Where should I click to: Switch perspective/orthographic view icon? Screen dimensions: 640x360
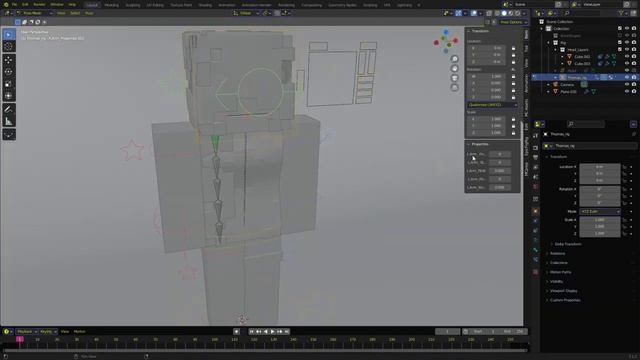tap(454, 87)
